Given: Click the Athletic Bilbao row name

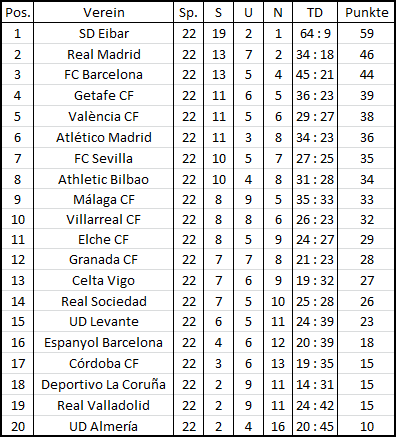Looking at the screenshot, I should (x=104, y=179).
